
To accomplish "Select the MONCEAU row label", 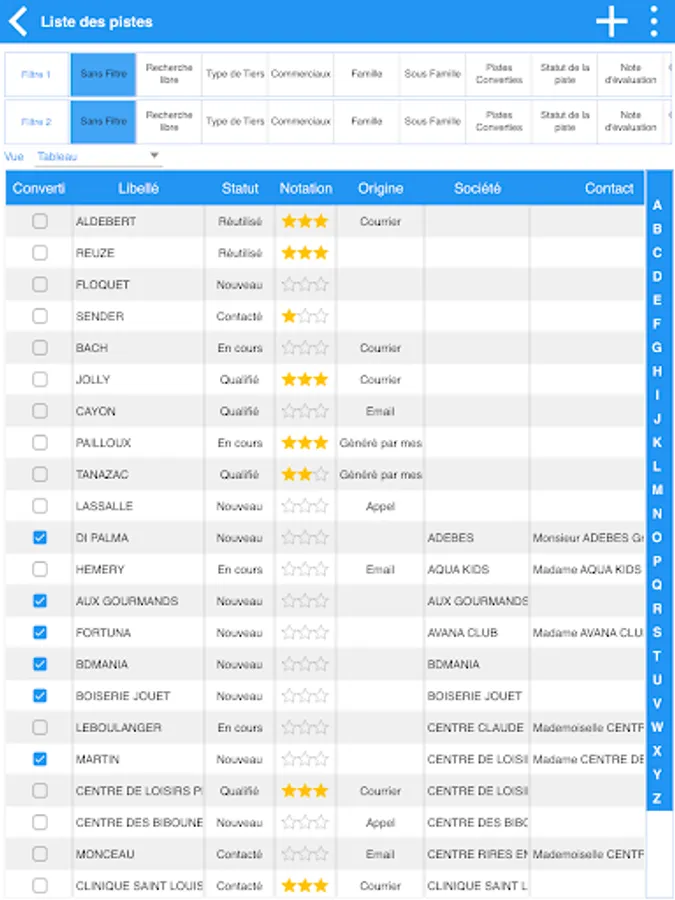I will tap(105, 854).
